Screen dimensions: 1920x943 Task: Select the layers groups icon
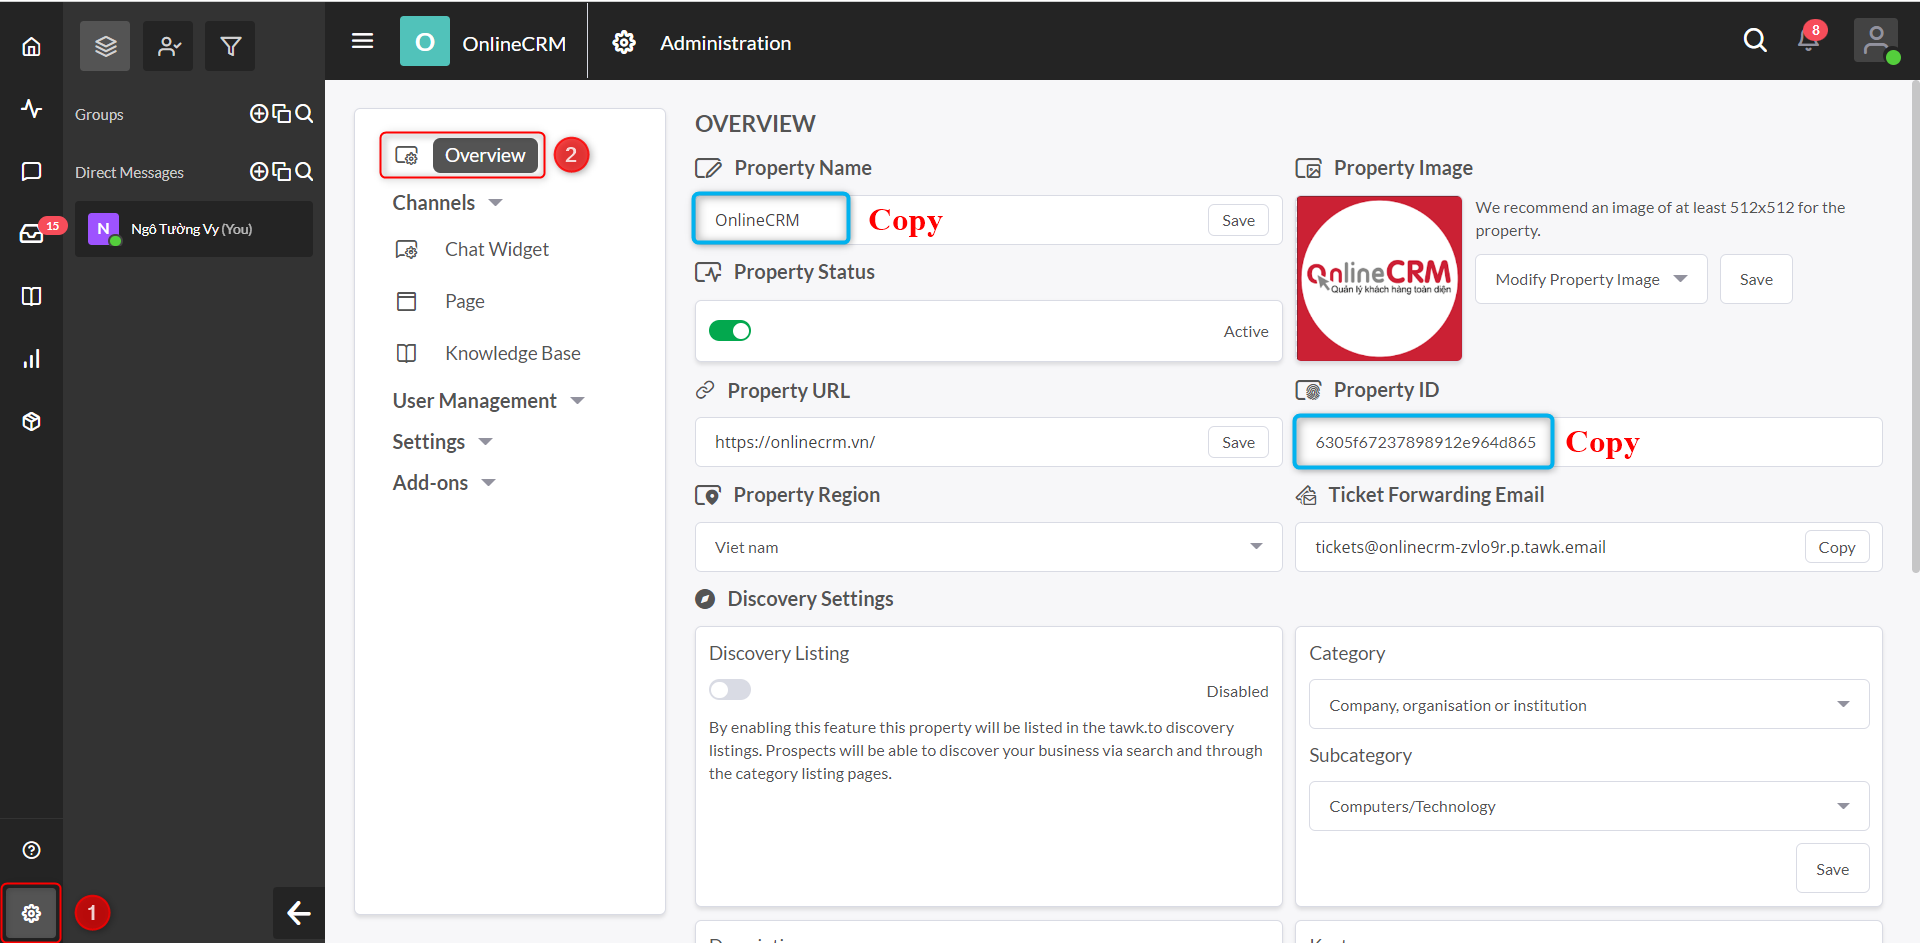coord(105,46)
